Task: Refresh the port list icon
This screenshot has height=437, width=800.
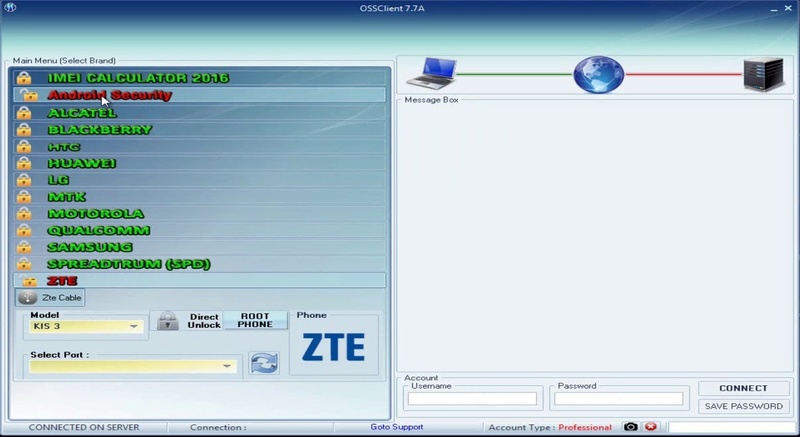Action: coord(264,363)
